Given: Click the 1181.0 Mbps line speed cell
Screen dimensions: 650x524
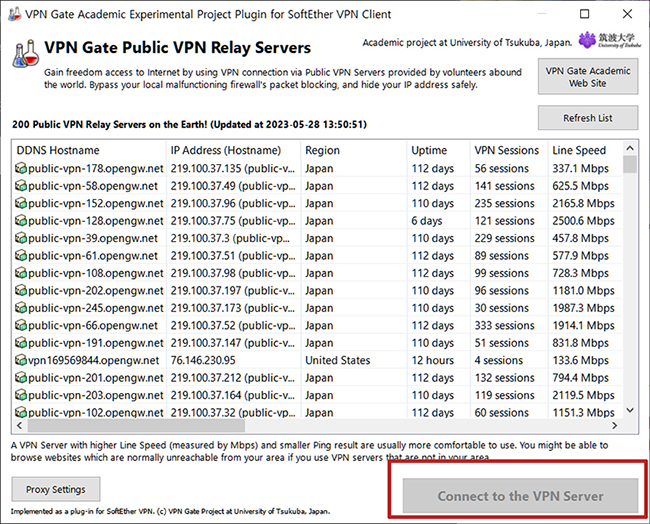Looking at the screenshot, I should tap(583, 291).
